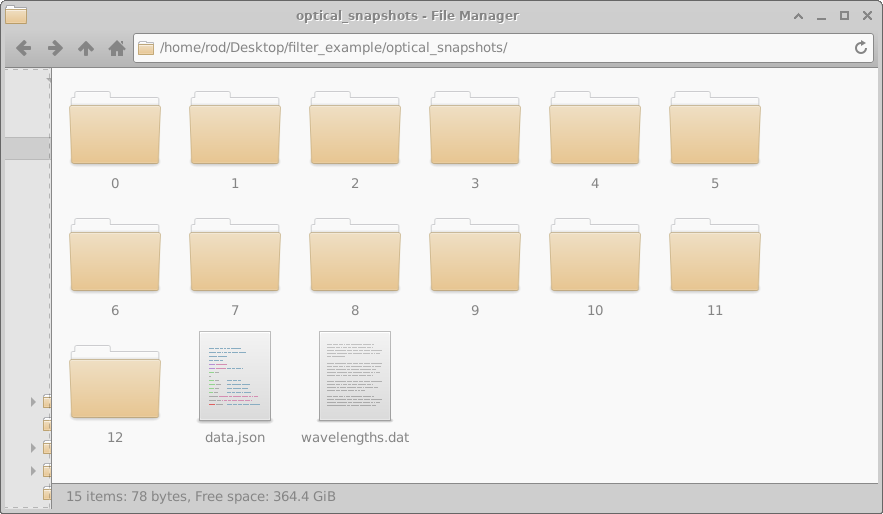Select folder 3

tap(475, 128)
